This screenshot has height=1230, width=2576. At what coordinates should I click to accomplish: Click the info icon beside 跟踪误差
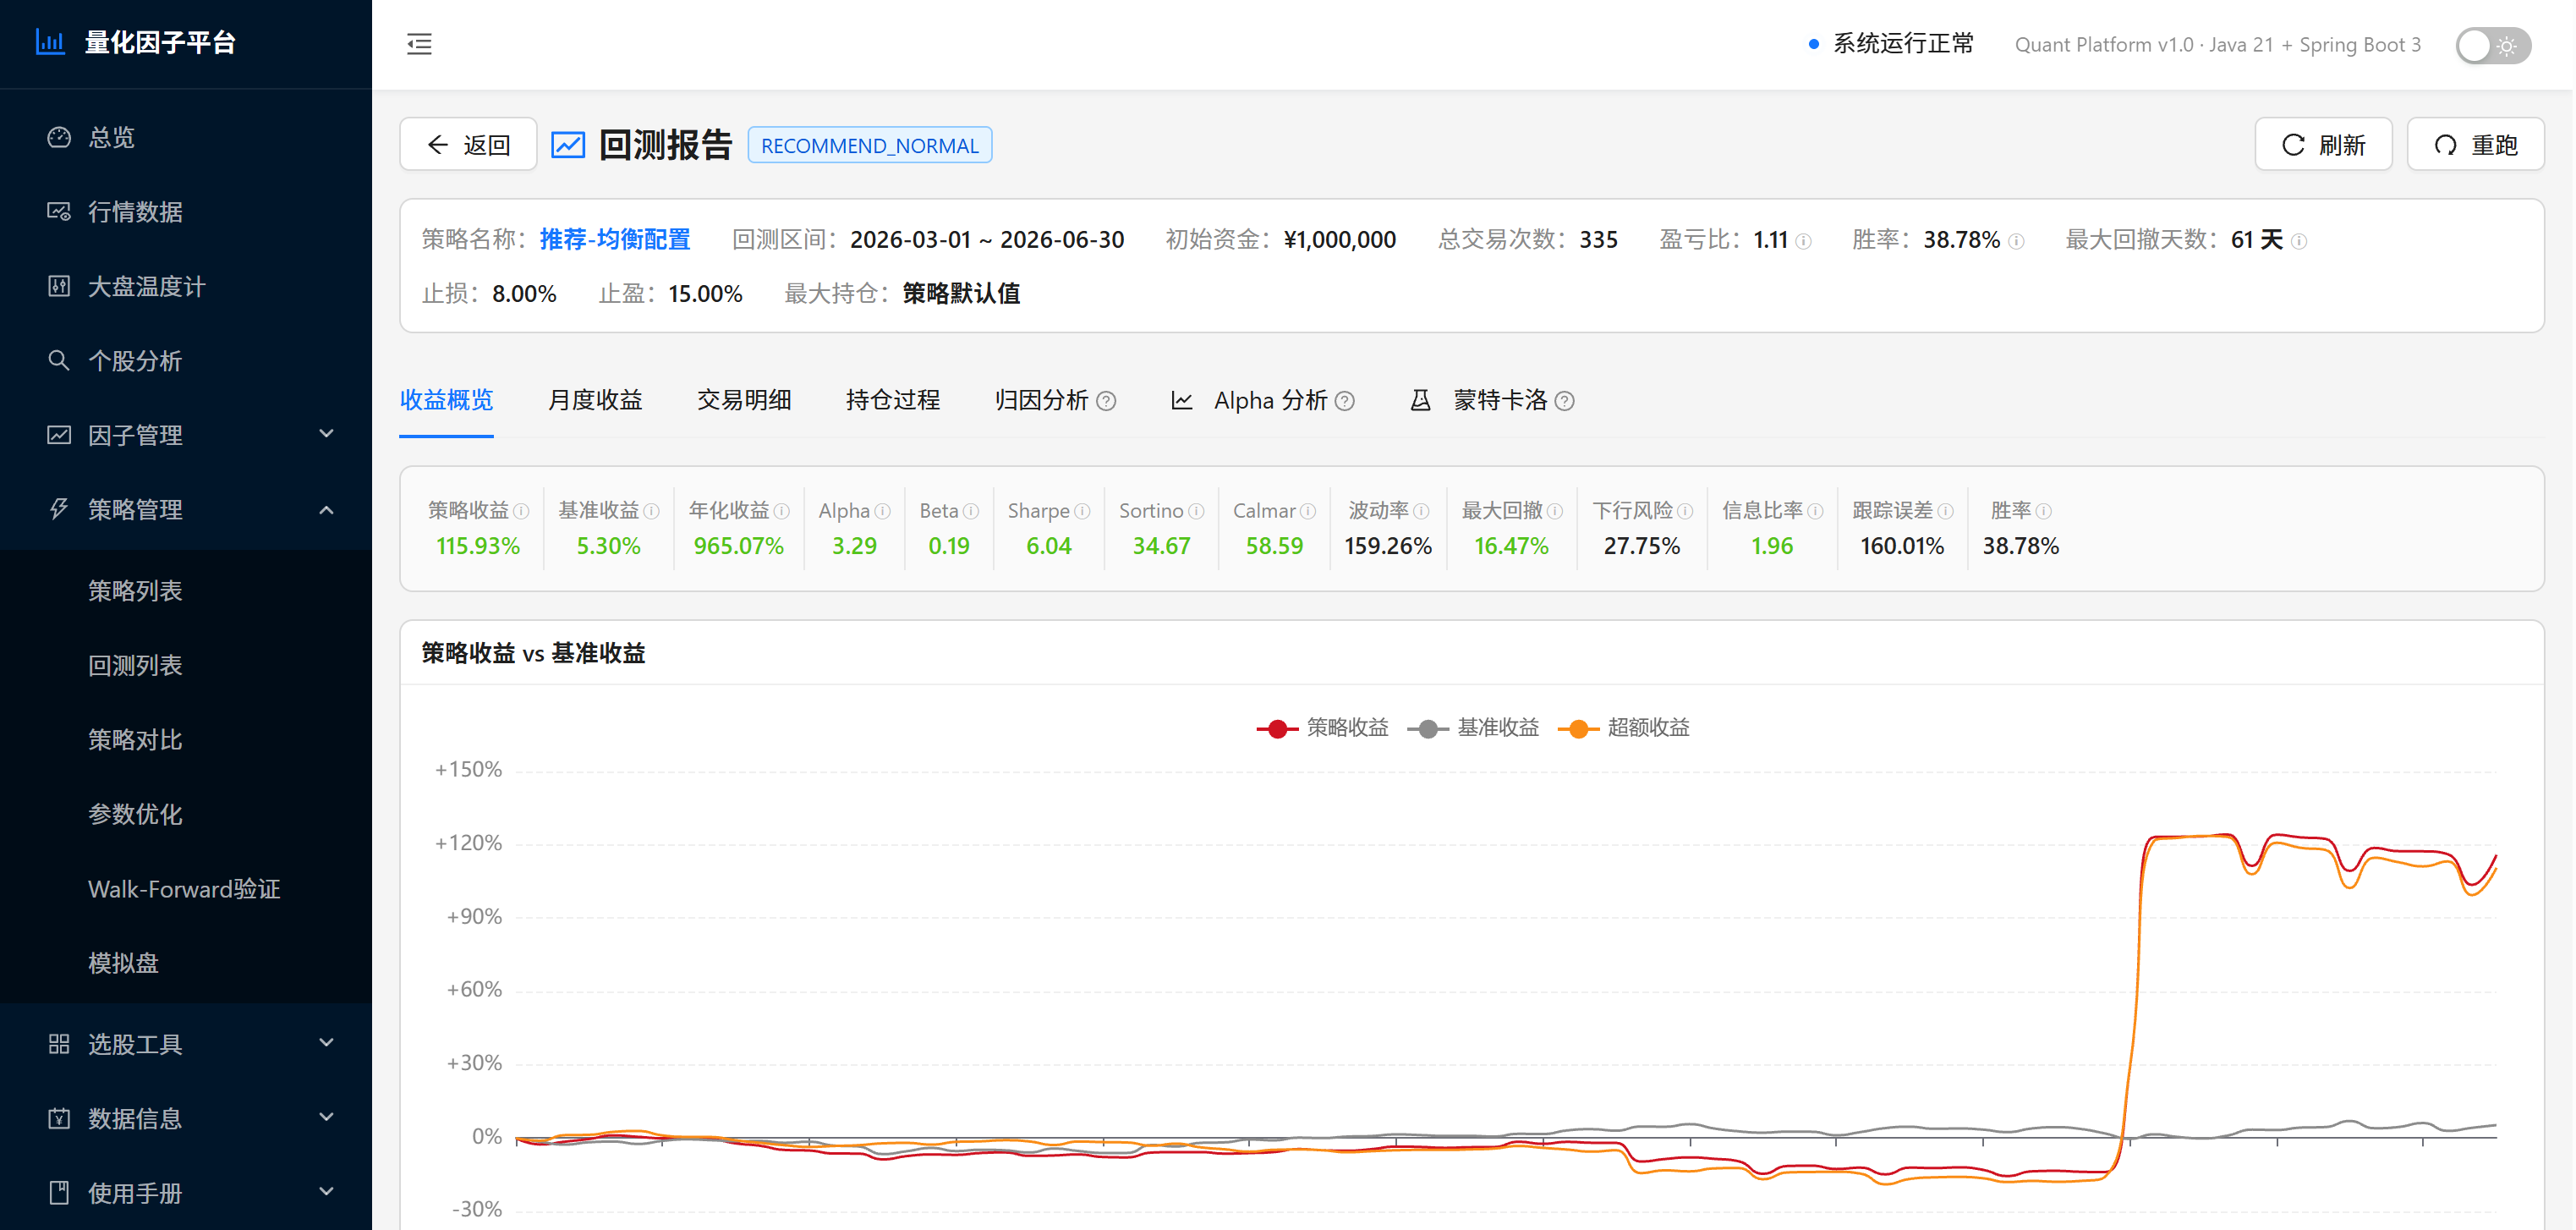[1945, 511]
